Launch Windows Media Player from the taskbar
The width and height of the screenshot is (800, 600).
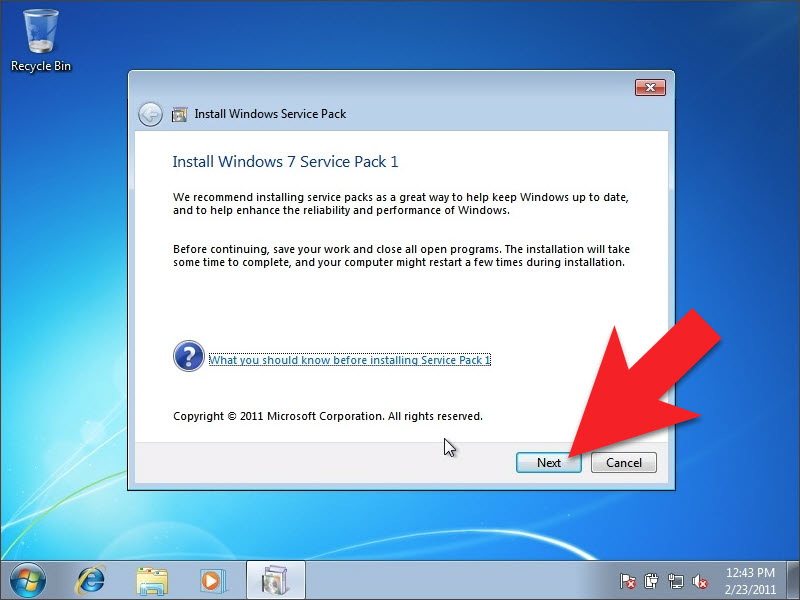coord(211,579)
